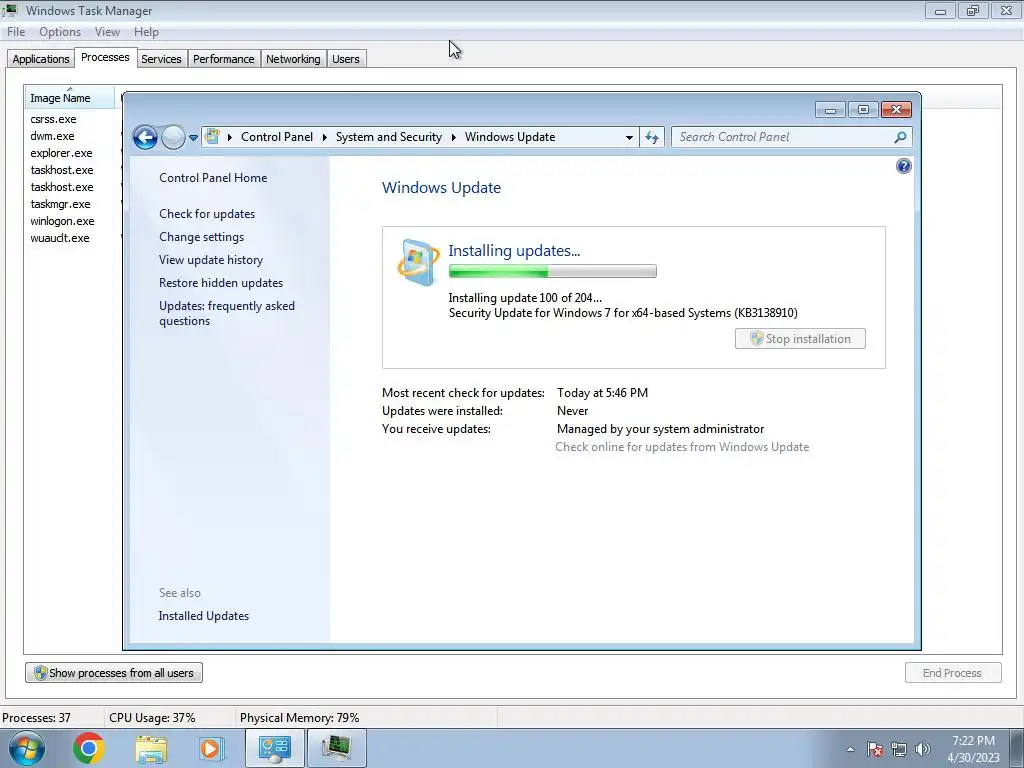Open Windows Explorer folder icon on taskbar
The height and width of the screenshot is (768, 1024).
pos(151,749)
